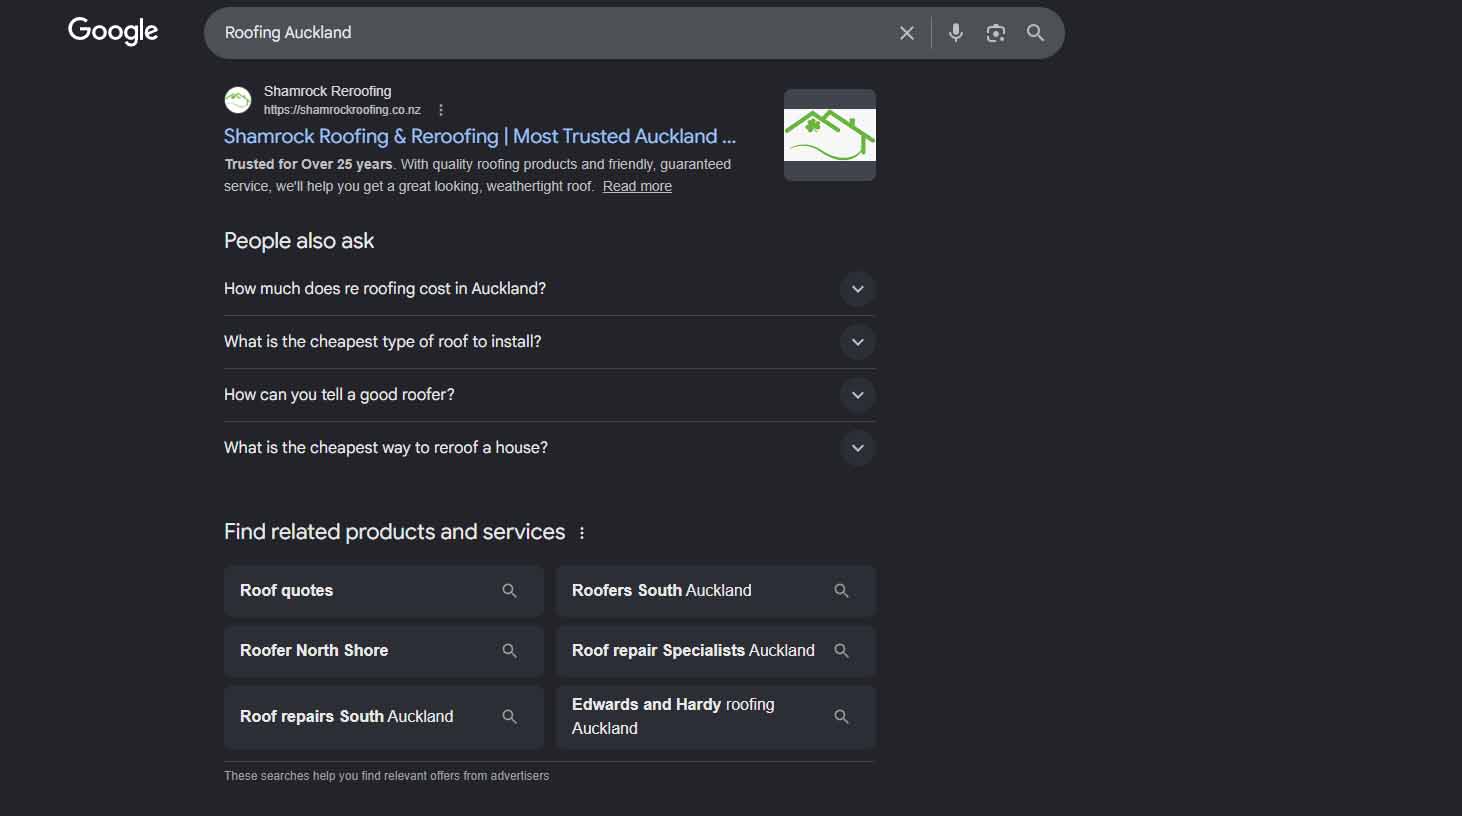This screenshot has width=1462, height=816.
Task: Select "Roofers South Auckland" related search
Action: click(x=715, y=591)
